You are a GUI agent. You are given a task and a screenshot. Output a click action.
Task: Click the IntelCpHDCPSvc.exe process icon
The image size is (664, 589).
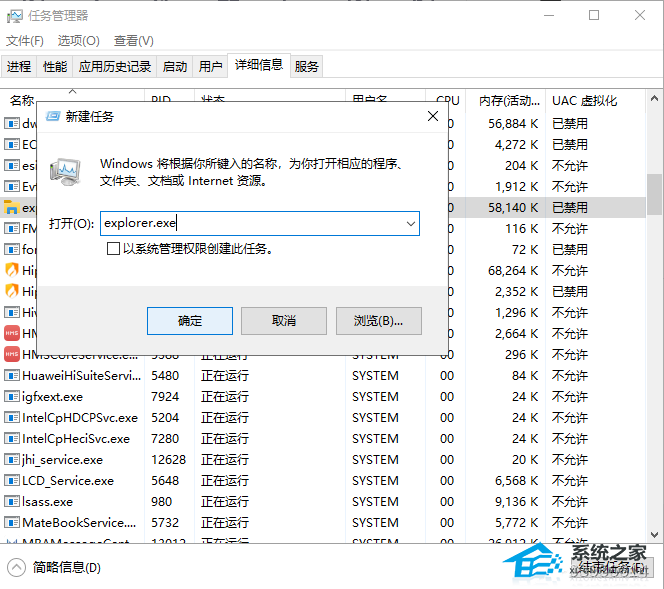[12, 417]
